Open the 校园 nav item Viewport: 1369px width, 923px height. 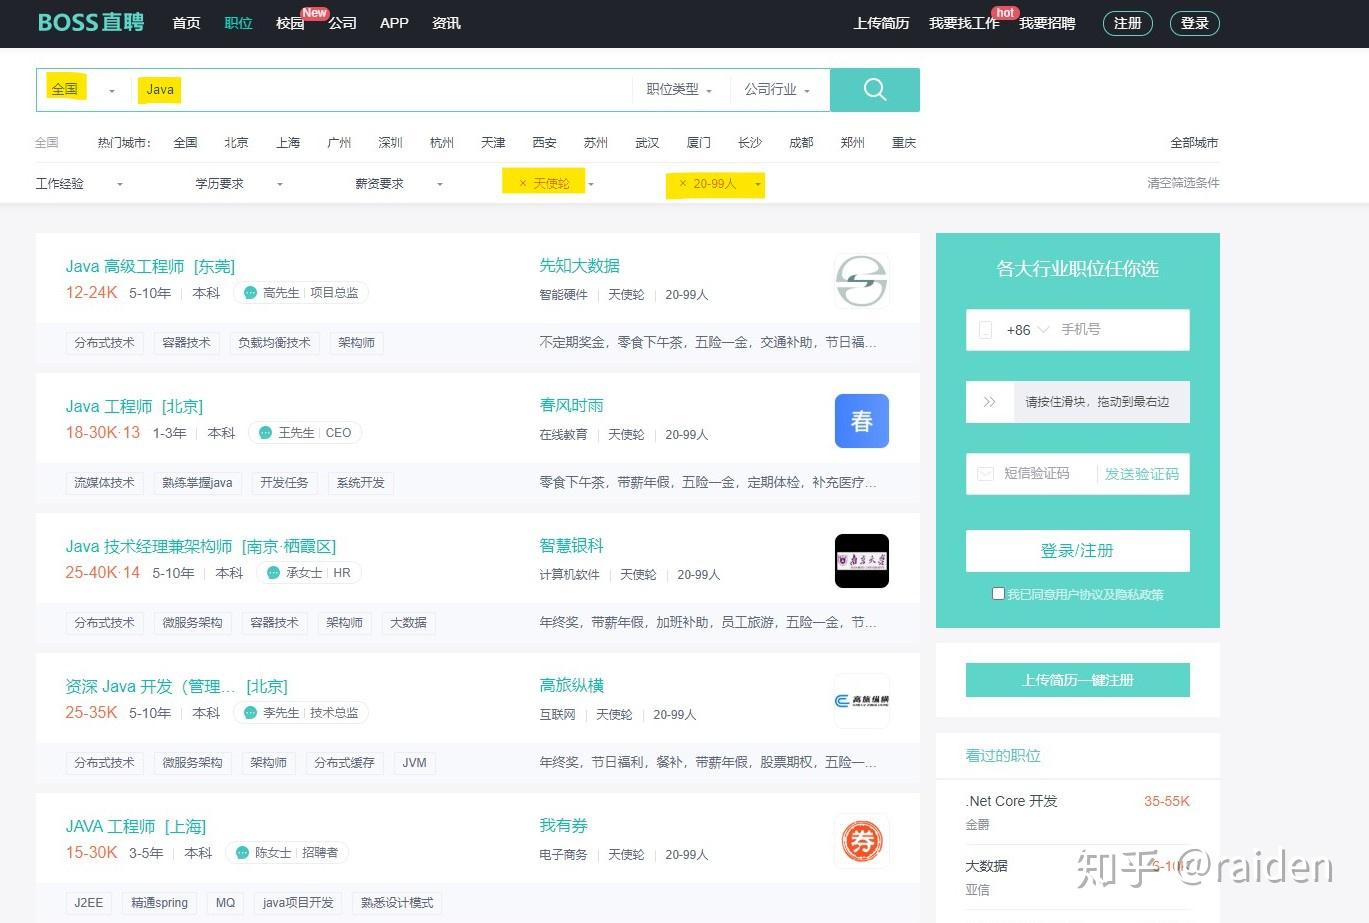tap(290, 23)
